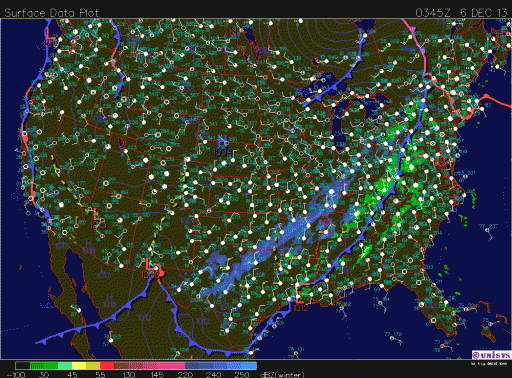Image resolution: width=512 pixels, height=378 pixels.
Task: Click the red L symbol above 1008
Action: point(150,264)
